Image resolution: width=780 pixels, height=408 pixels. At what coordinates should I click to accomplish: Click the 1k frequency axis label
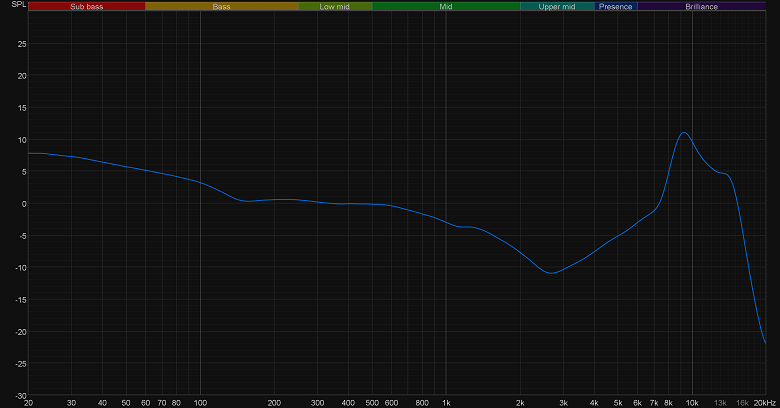[446, 403]
